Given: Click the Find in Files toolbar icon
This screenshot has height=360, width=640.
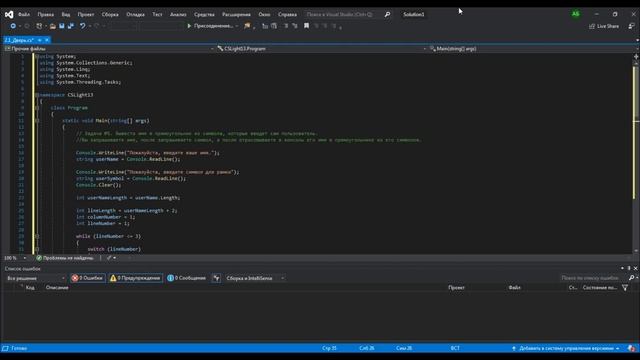Looking at the screenshot, I should [247, 26].
